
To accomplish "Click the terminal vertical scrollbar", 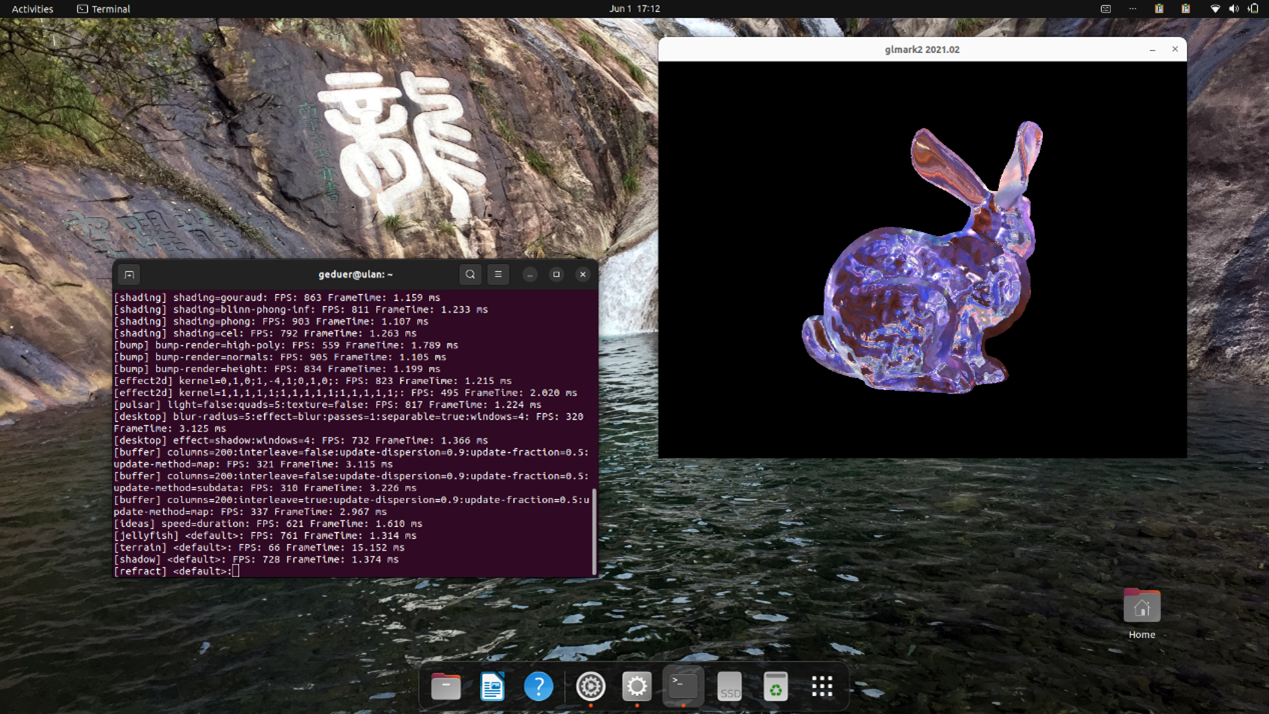I will pyautogui.click(x=594, y=532).
